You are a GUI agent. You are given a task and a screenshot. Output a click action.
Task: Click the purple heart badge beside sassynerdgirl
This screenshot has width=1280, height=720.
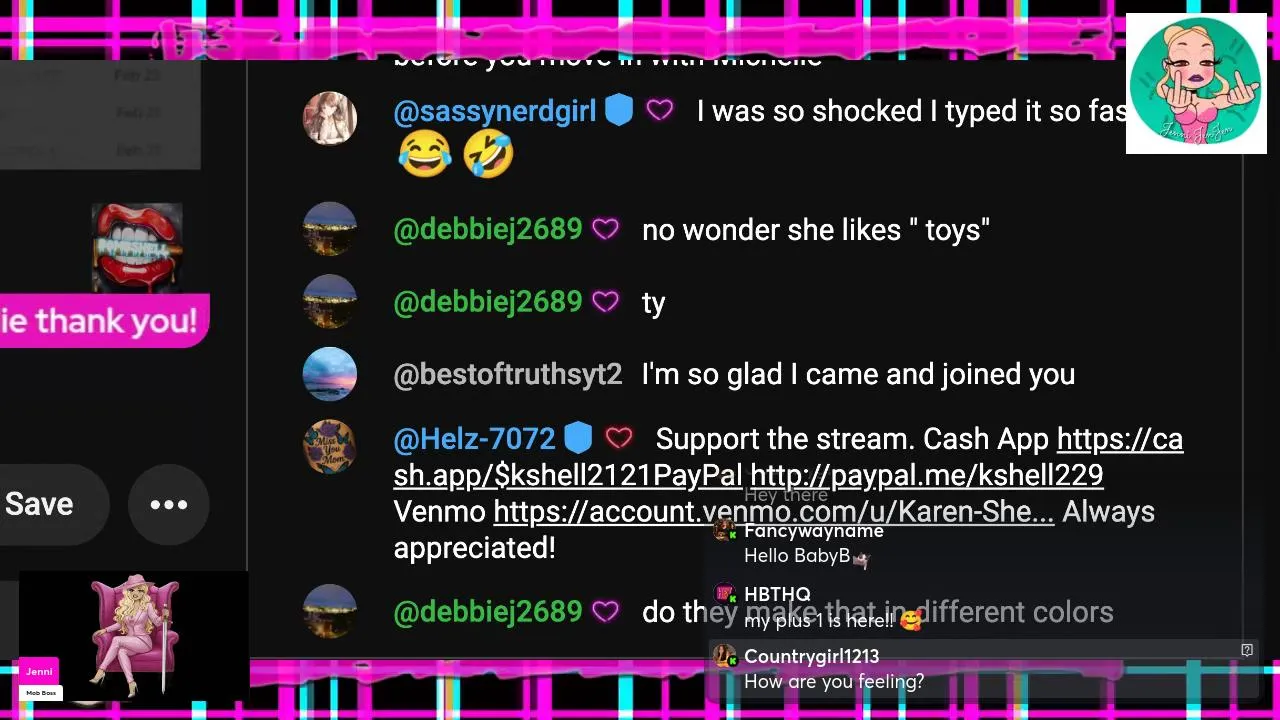click(x=660, y=110)
